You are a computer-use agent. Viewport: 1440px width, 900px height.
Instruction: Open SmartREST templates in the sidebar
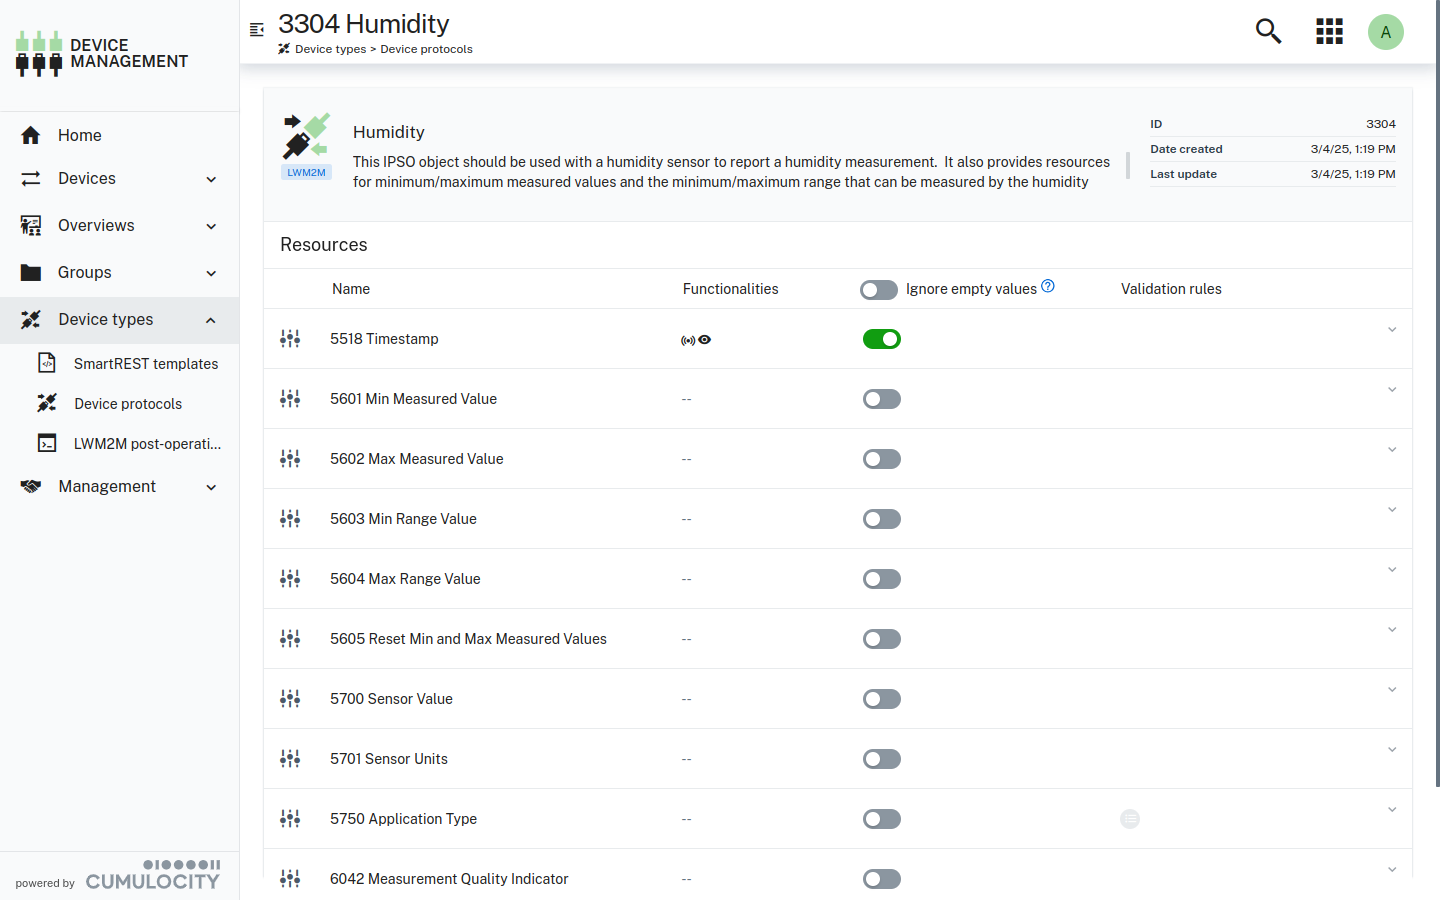[x=145, y=364]
